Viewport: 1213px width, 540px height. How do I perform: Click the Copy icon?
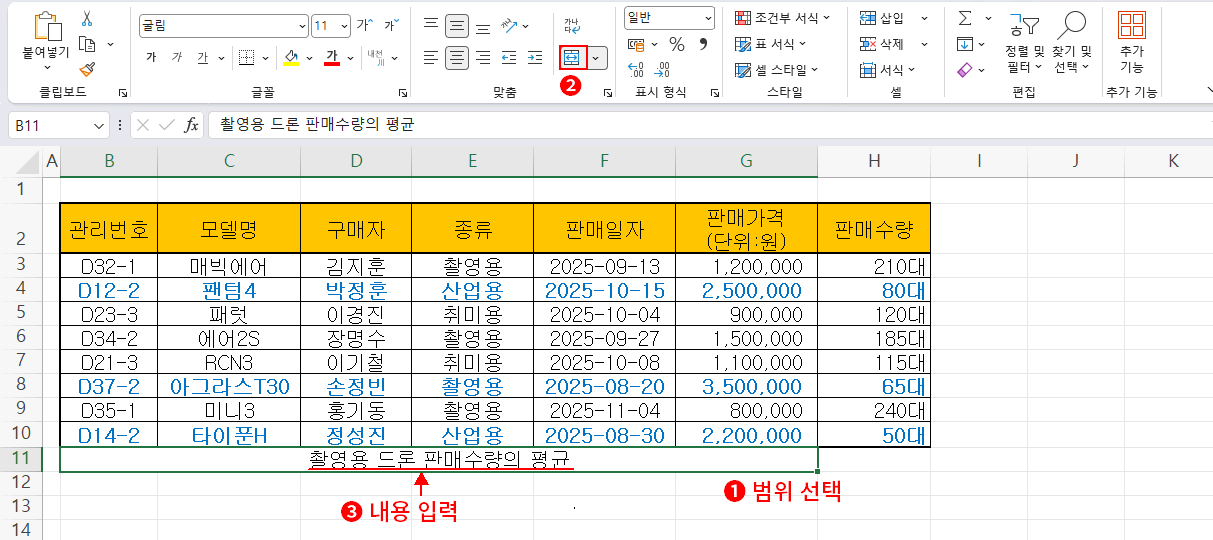click(x=87, y=44)
